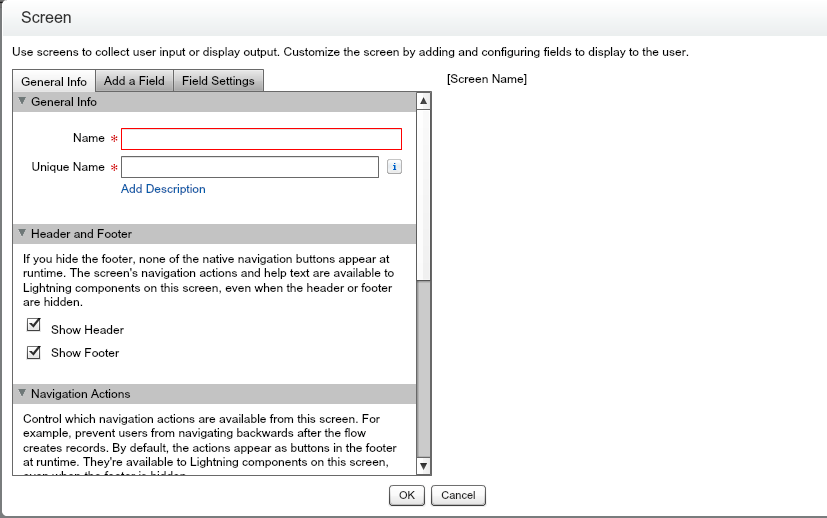Focus the Name input field
This screenshot has width=827, height=518.
[x=261, y=139]
